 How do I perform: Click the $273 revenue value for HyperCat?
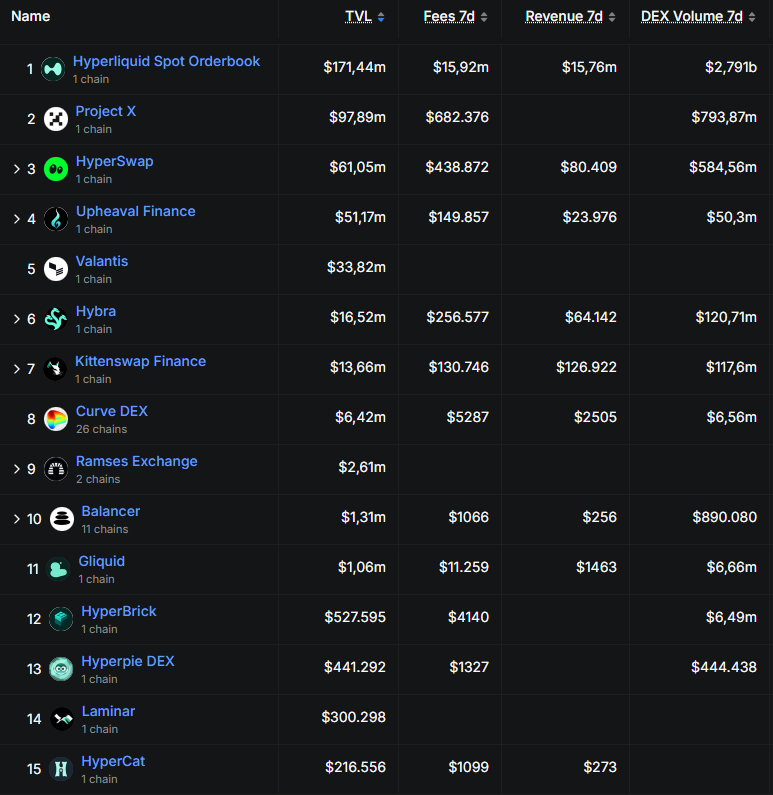tap(600, 767)
